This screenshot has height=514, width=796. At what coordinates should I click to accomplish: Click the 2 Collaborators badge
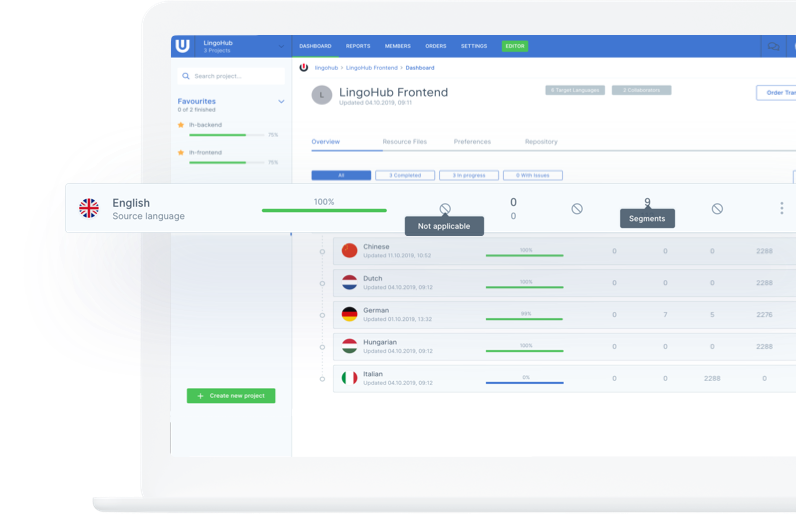642,90
